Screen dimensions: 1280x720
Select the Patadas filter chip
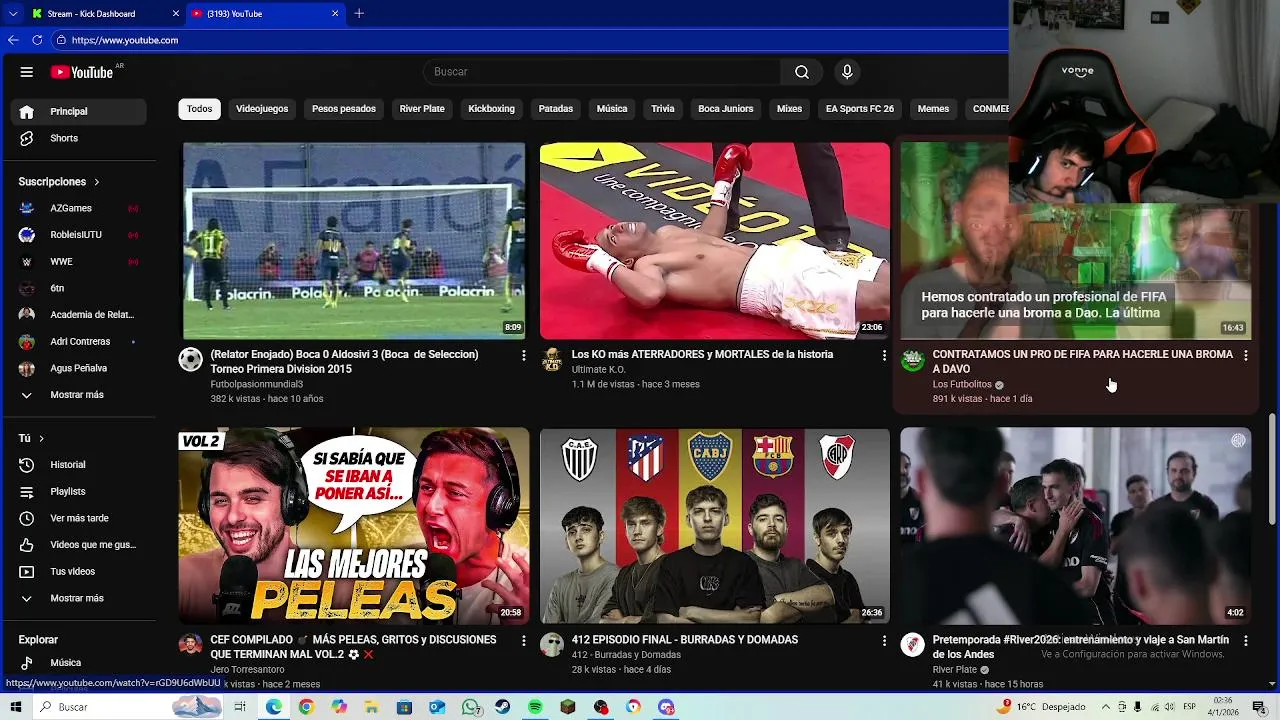coord(556,109)
